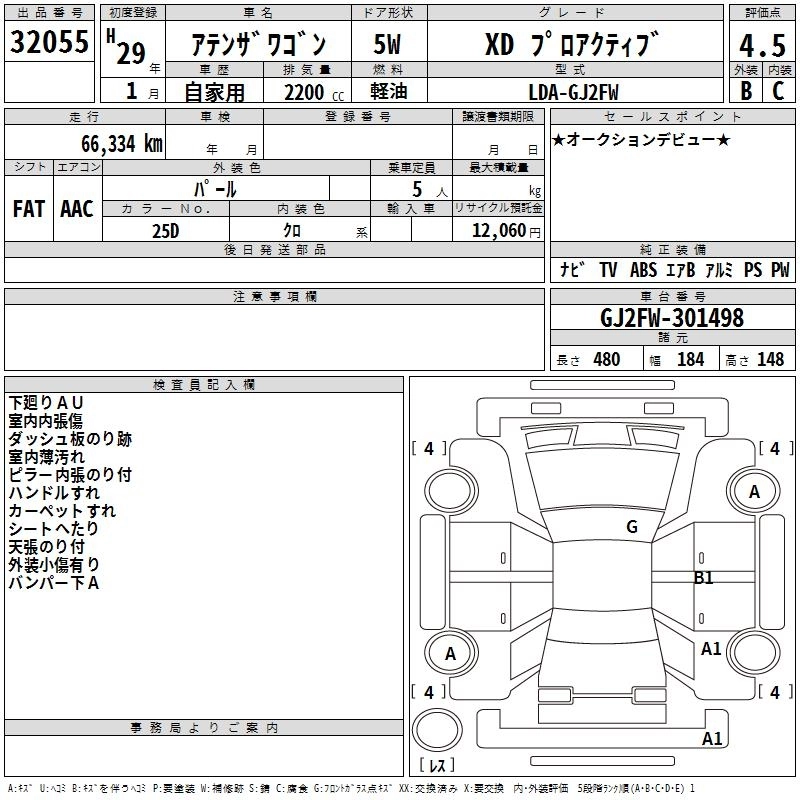Click the front left wheel circle
The width and height of the screenshot is (800, 800).
pyautogui.click(x=451, y=492)
